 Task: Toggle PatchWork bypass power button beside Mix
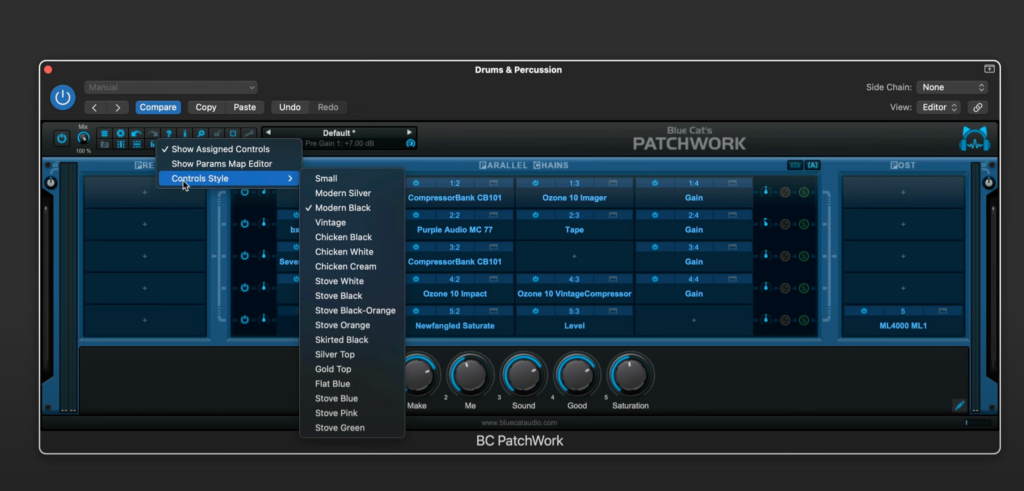pos(61,138)
